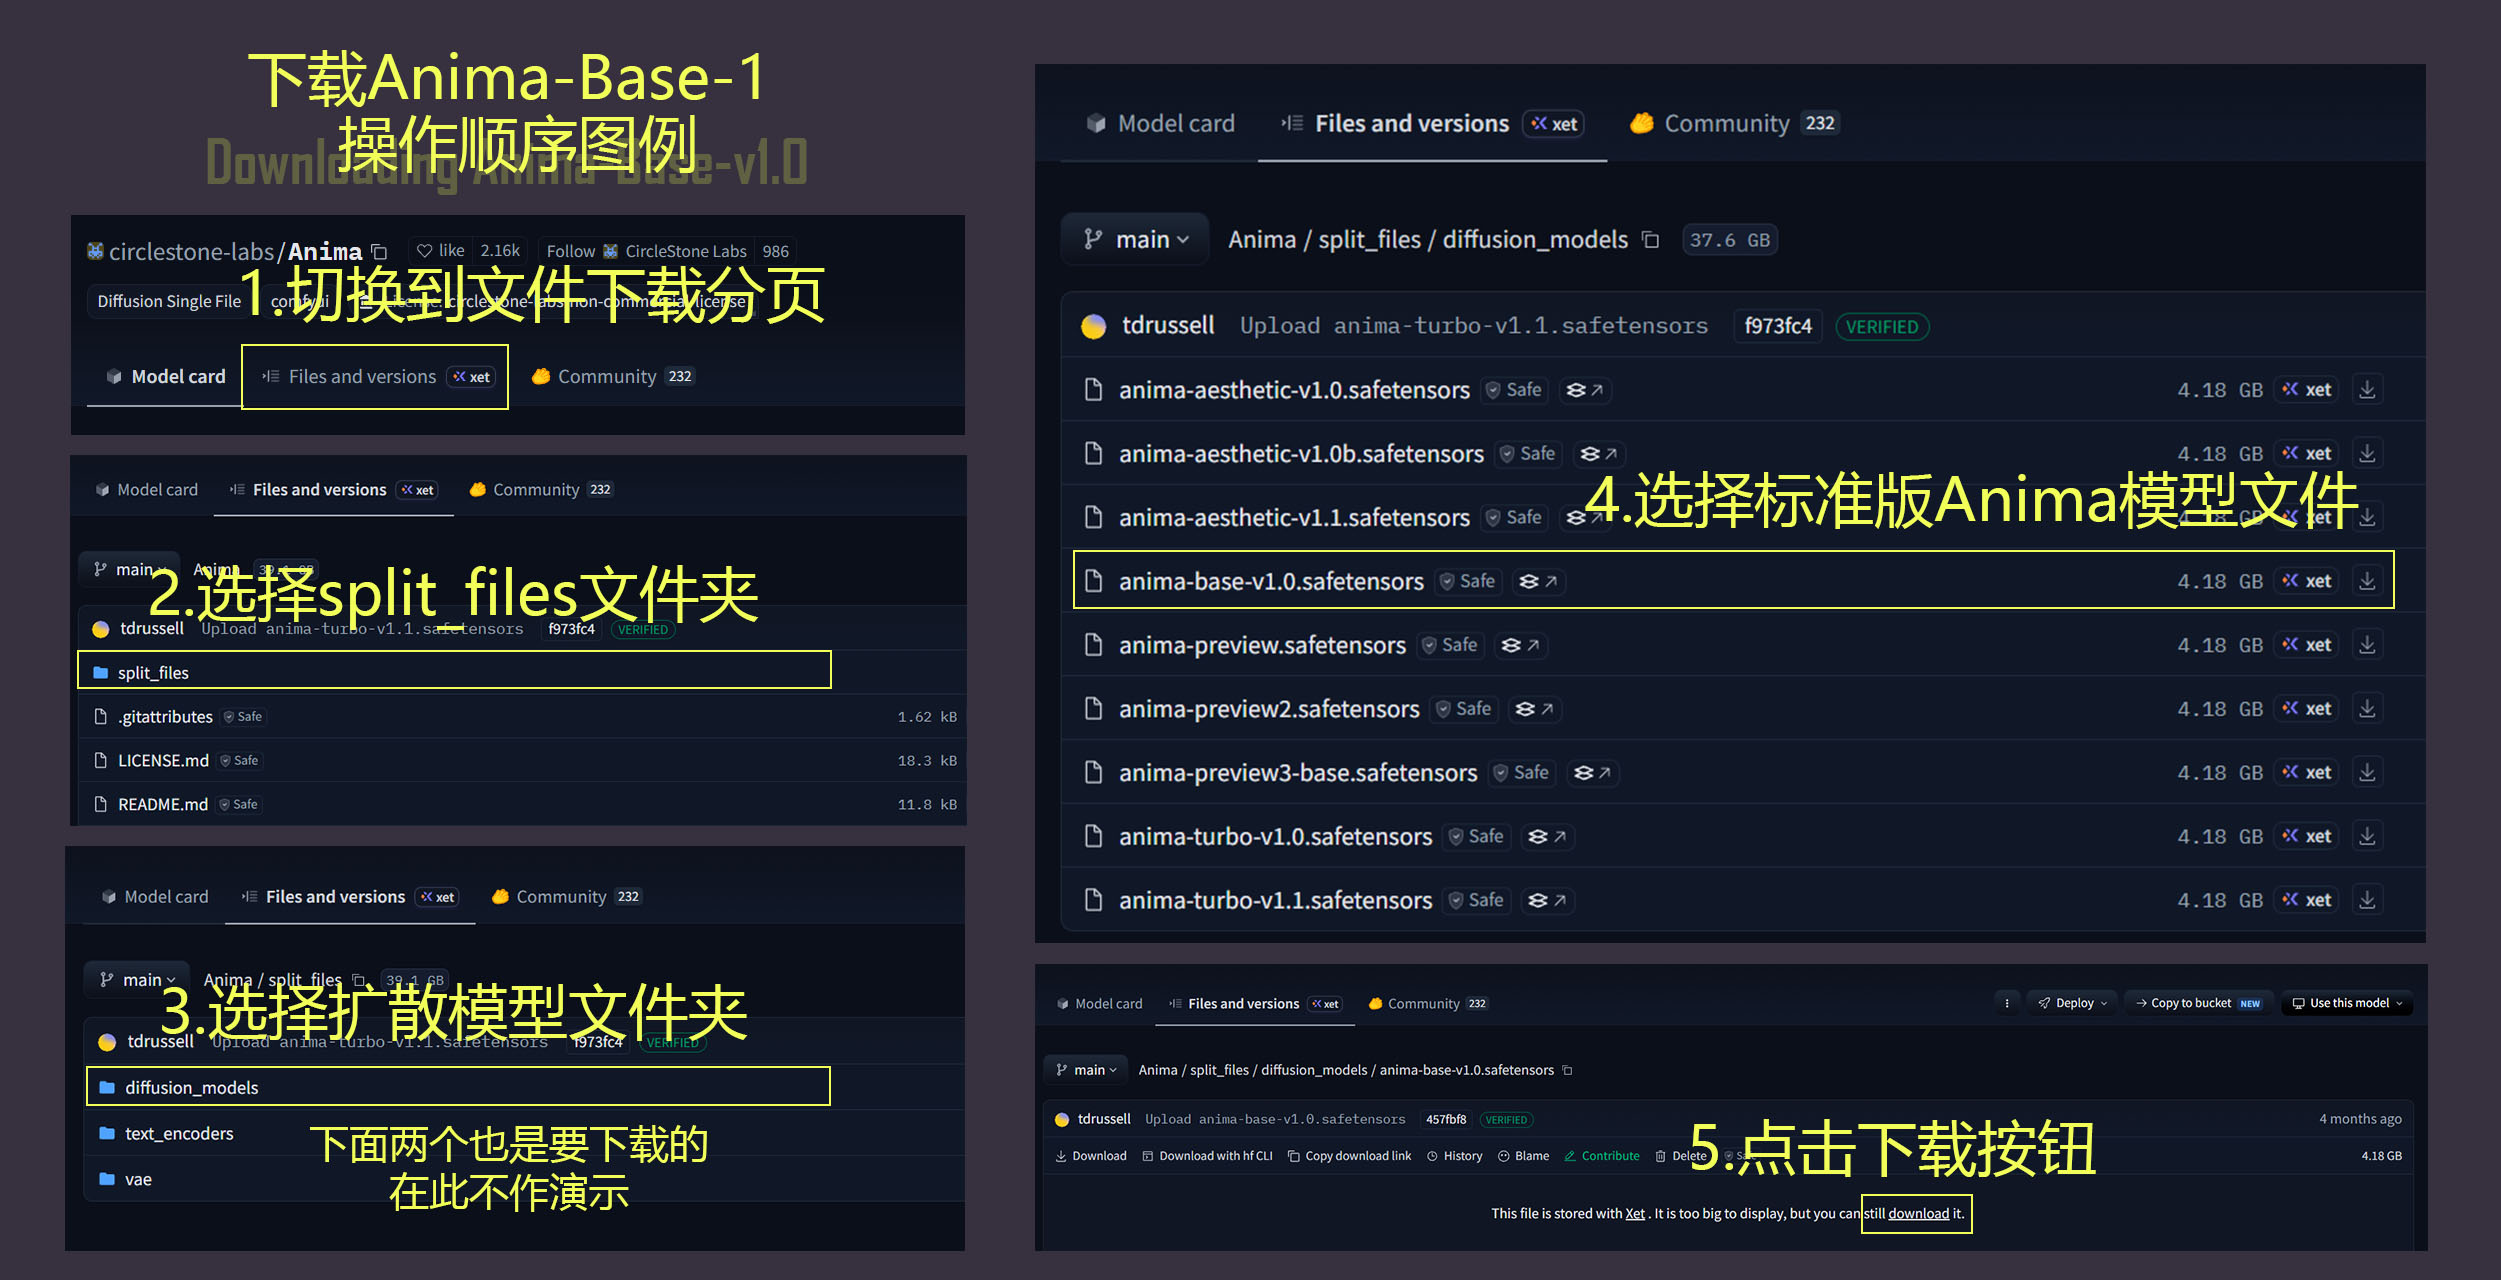
Task: Switch to Model card tab above diffusion_models list
Action: pyautogui.click(x=1161, y=124)
